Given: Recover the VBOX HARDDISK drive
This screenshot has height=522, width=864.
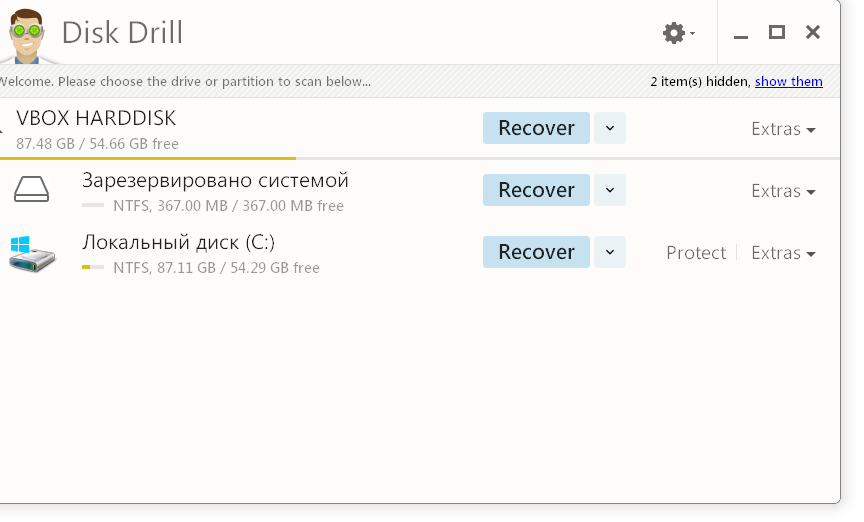Looking at the screenshot, I should [536, 128].
